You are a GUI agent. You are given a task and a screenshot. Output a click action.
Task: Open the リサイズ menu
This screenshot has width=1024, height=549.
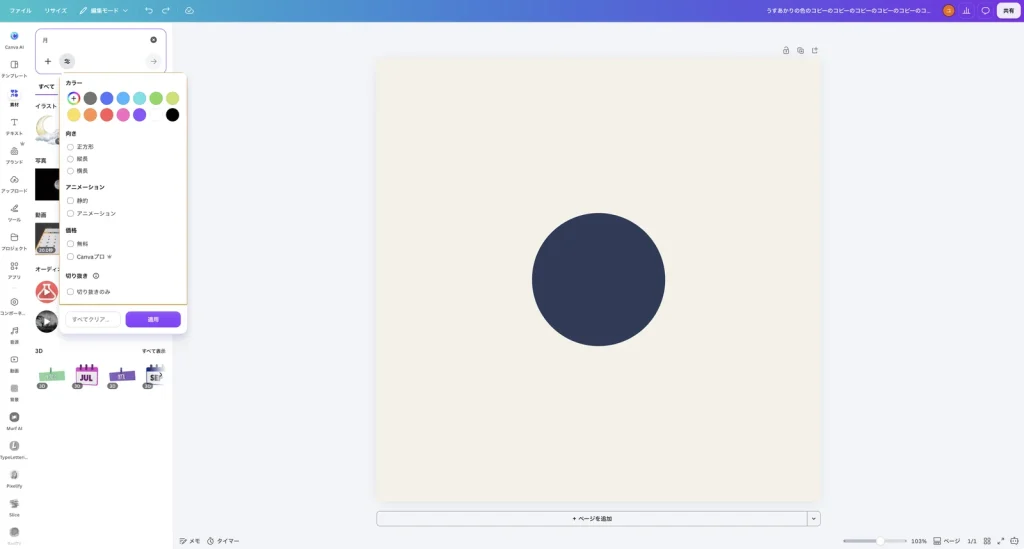tap(56, 10)
